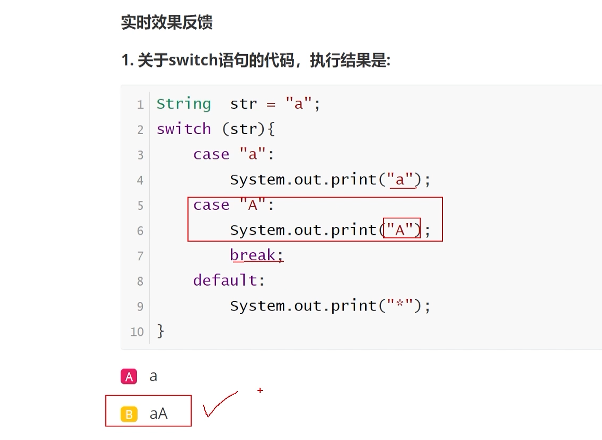This screenshot has height=440, width=602.
Task: Click closing brace on line 10
Action: [160, 331]
